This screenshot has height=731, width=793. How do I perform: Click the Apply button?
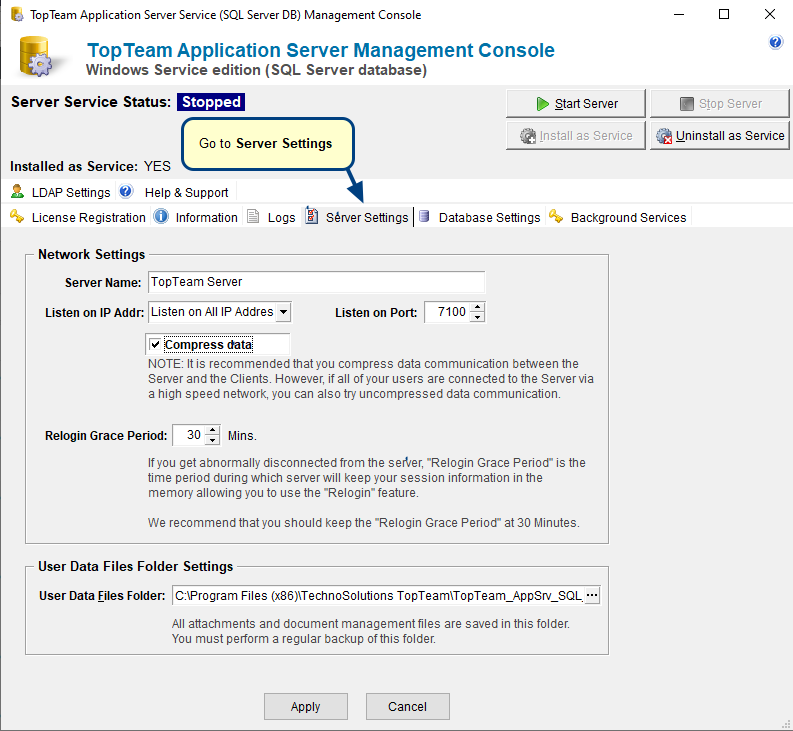click(305, 706)
